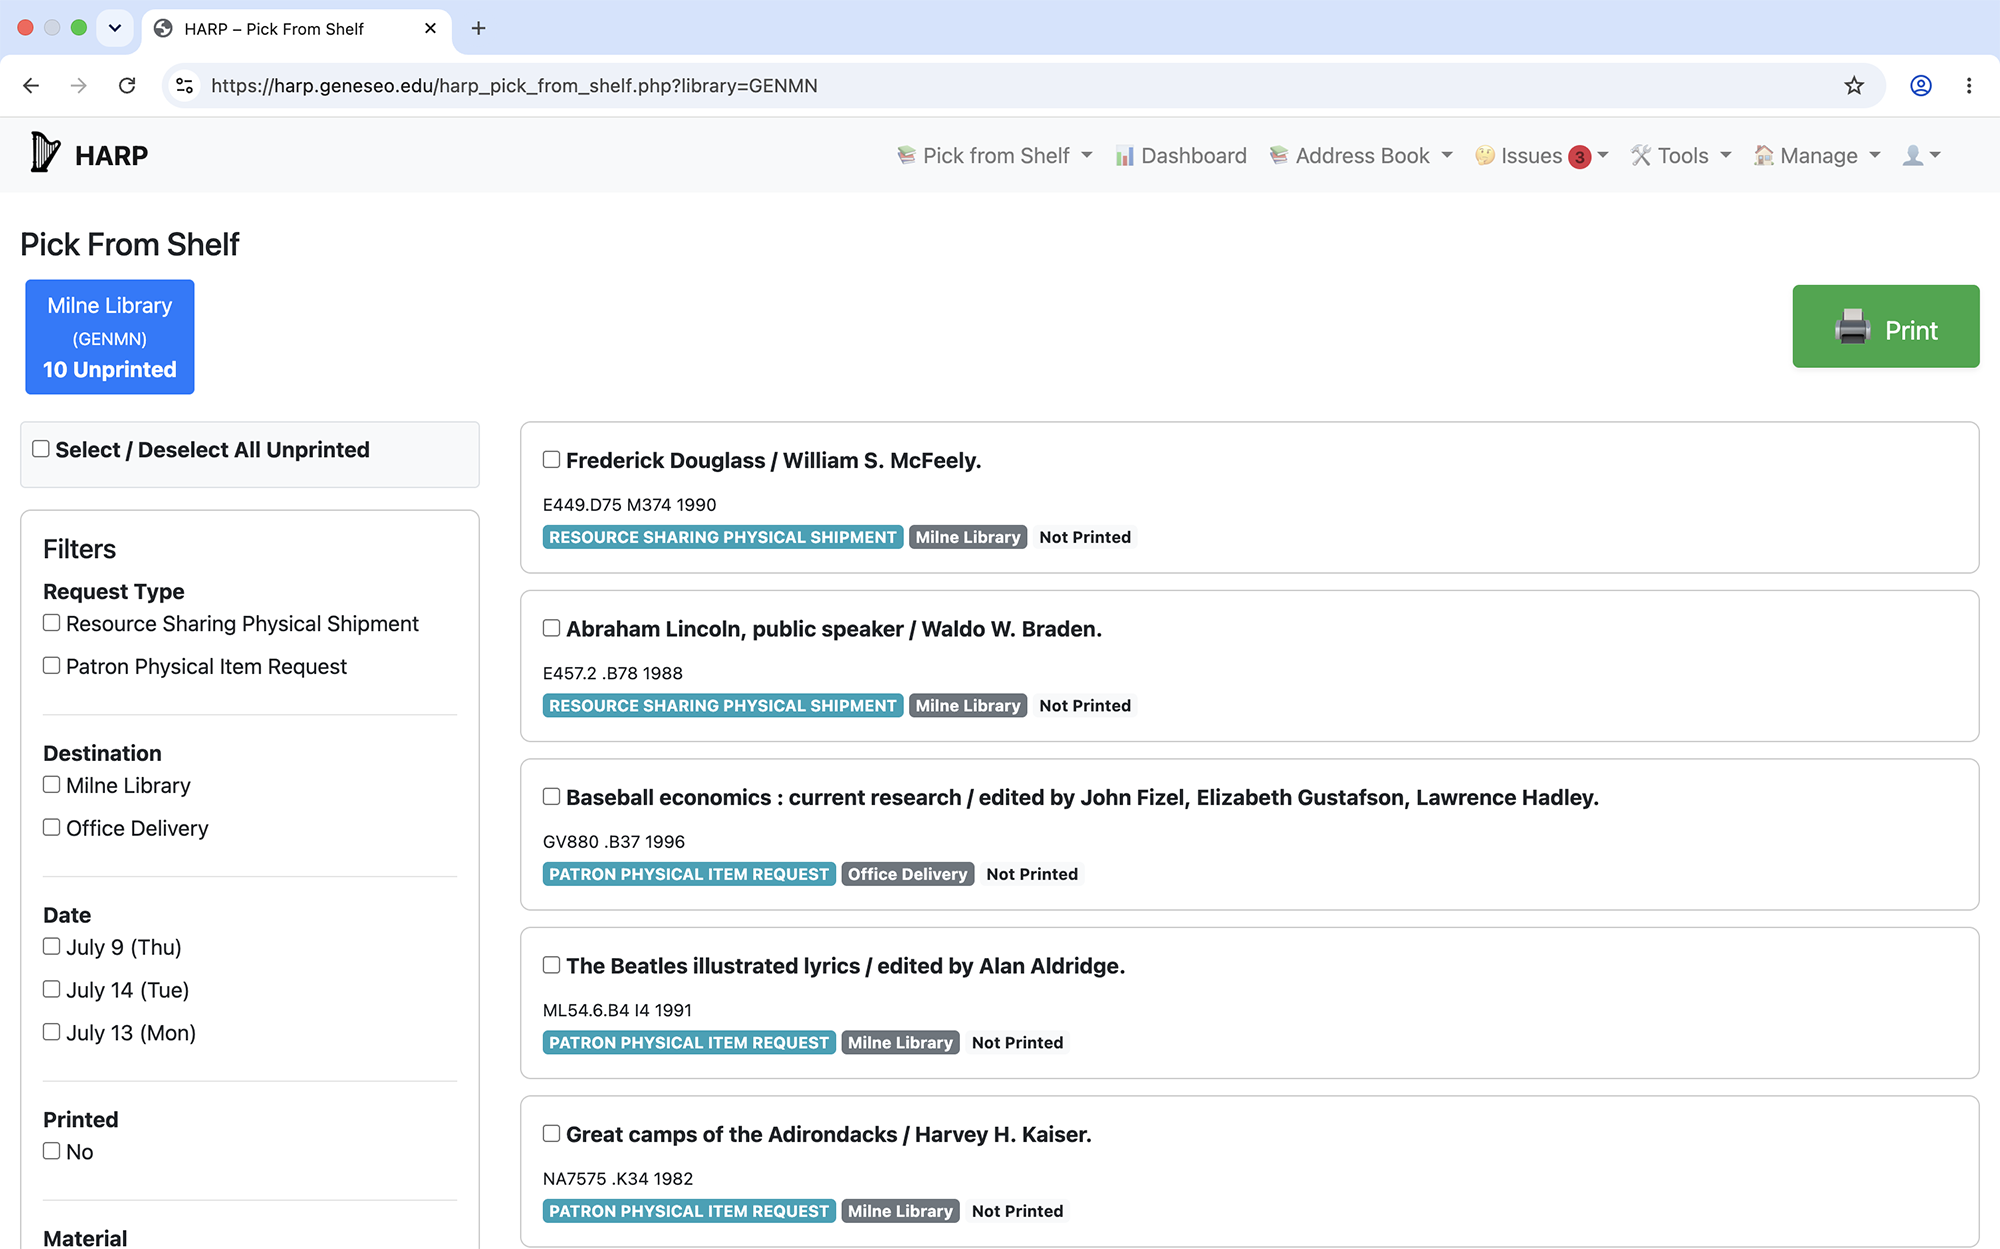Toggle Select / Deselect All Unprinted checkbox

coord(41,449)
